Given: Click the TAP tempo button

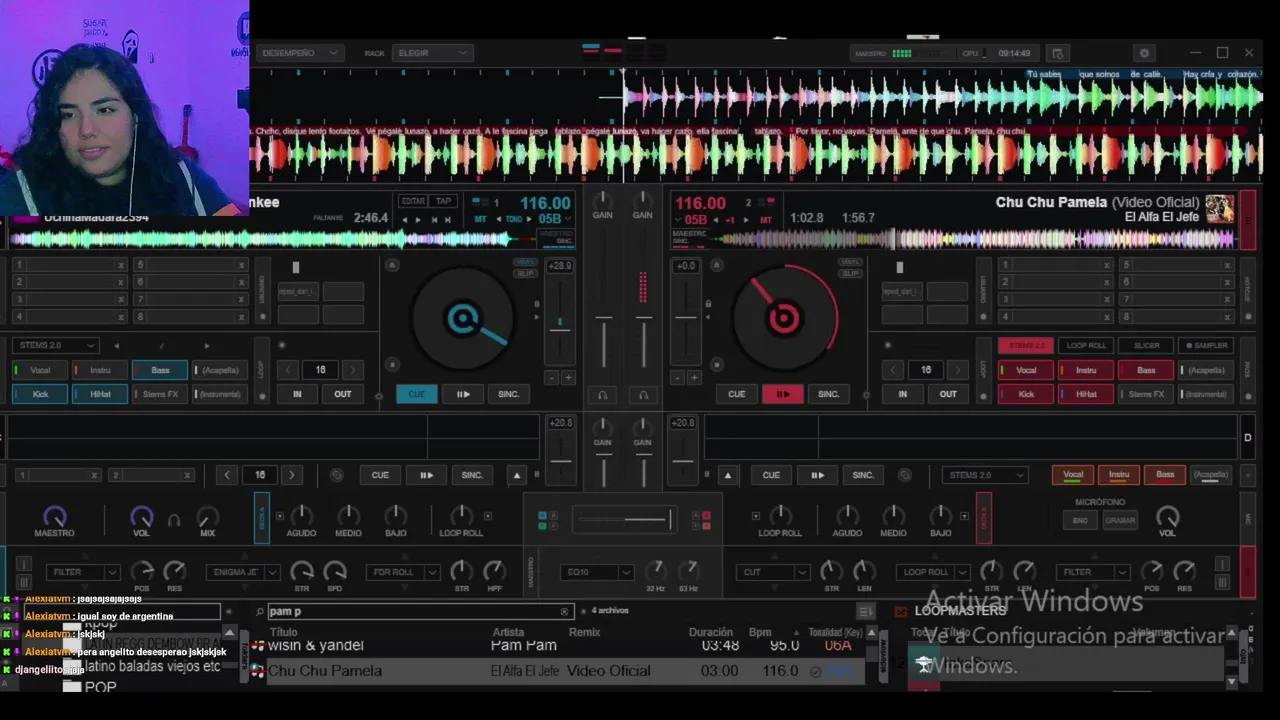Looking at the screenshot, I should tap(443, 201).
